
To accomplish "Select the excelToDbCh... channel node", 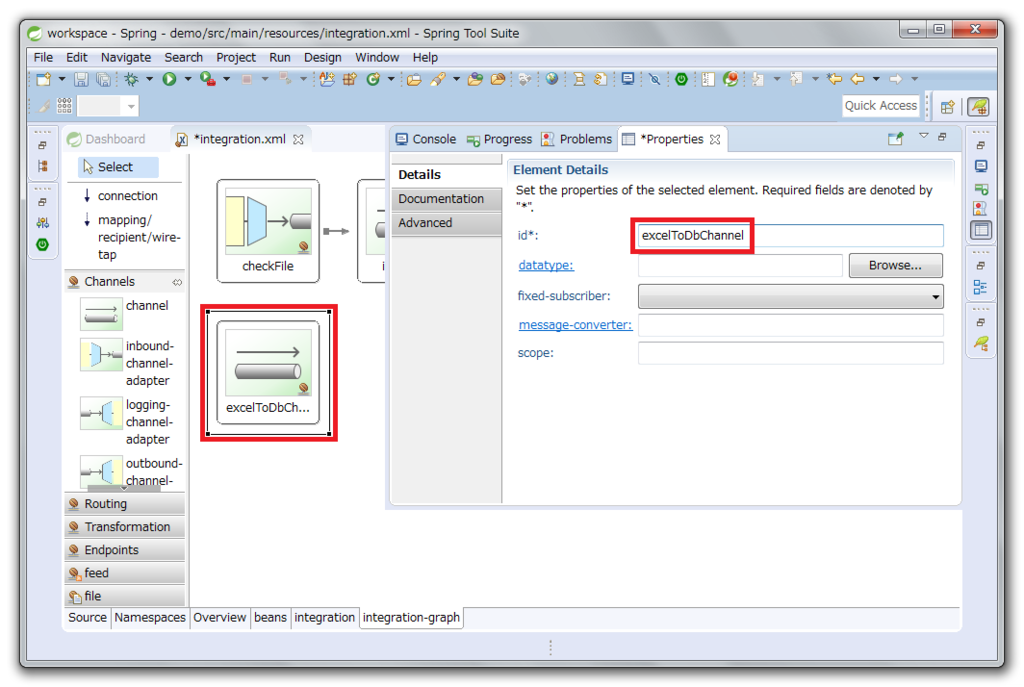I will click(x=268, y=372).
